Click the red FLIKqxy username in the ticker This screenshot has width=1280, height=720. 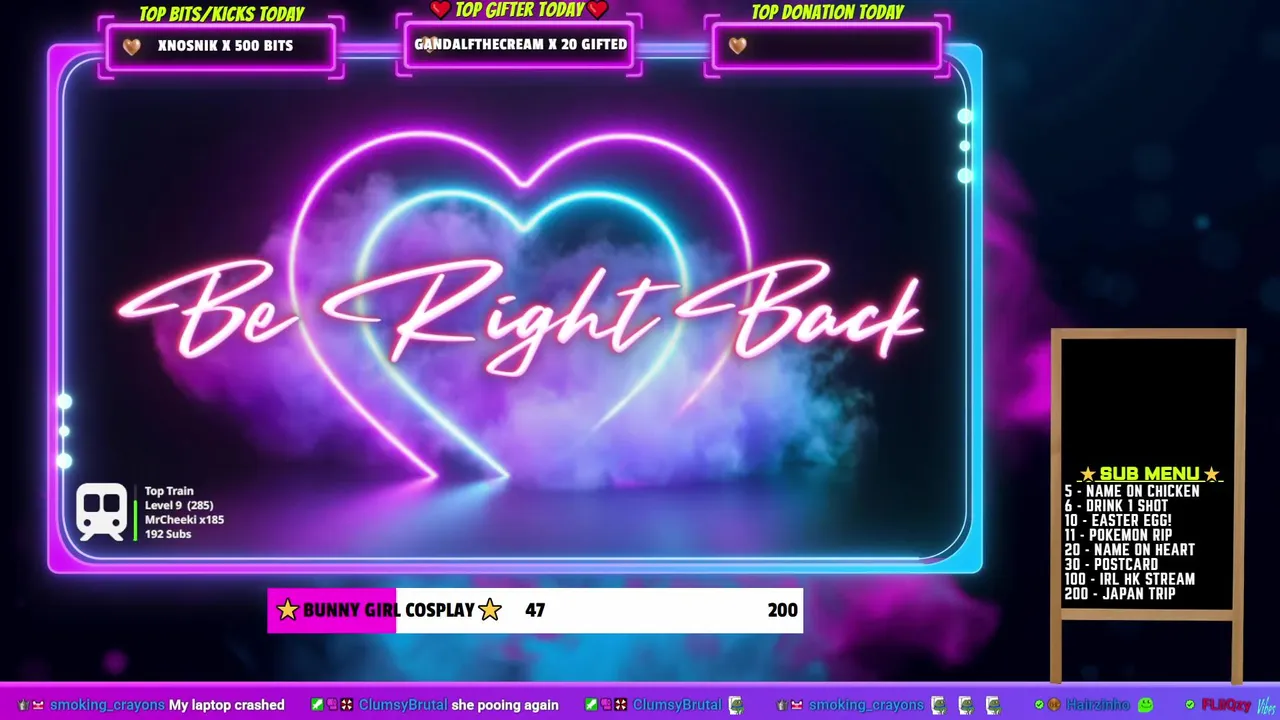(1226, 705)
